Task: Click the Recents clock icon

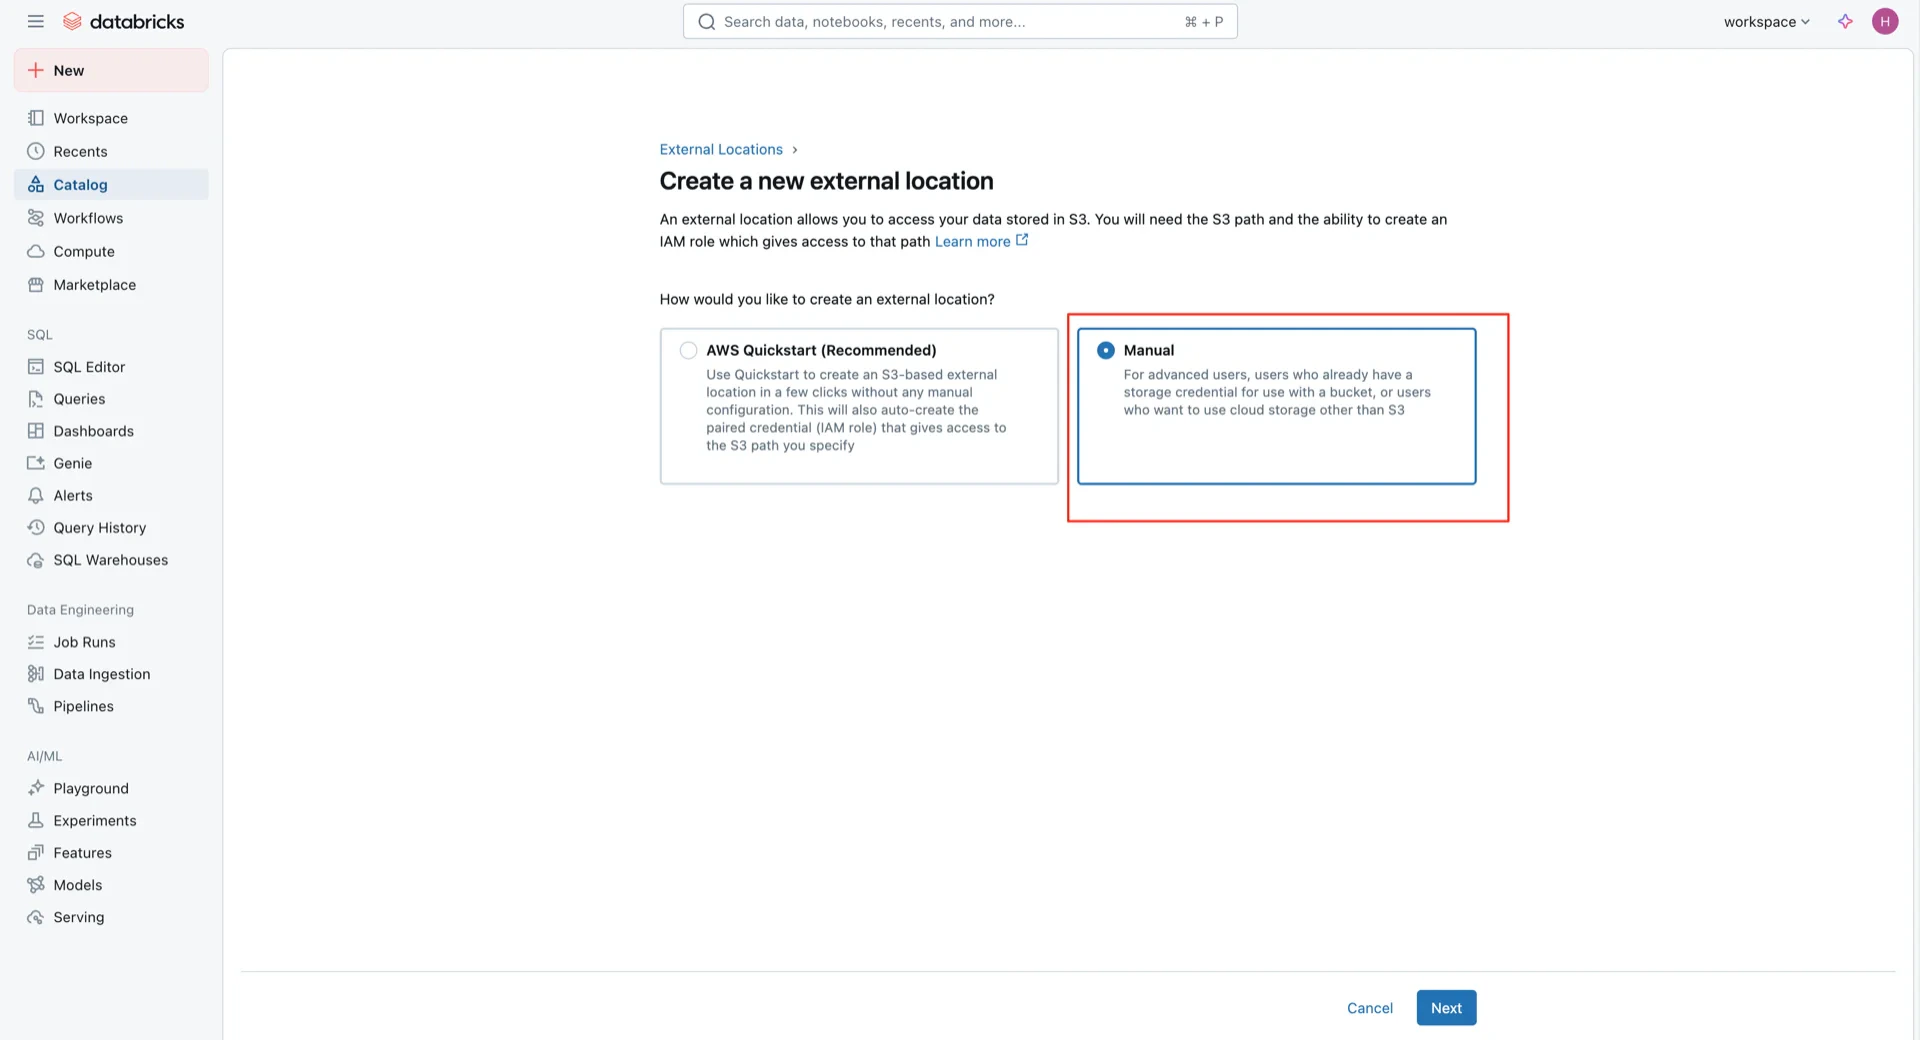Action: pos(36,151)
